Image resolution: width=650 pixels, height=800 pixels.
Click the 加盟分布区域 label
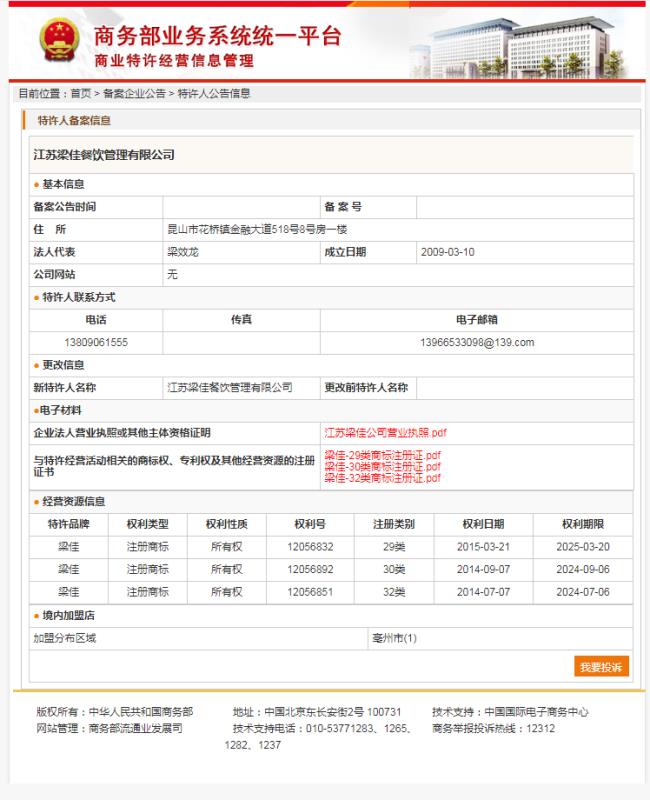(65, 638)
